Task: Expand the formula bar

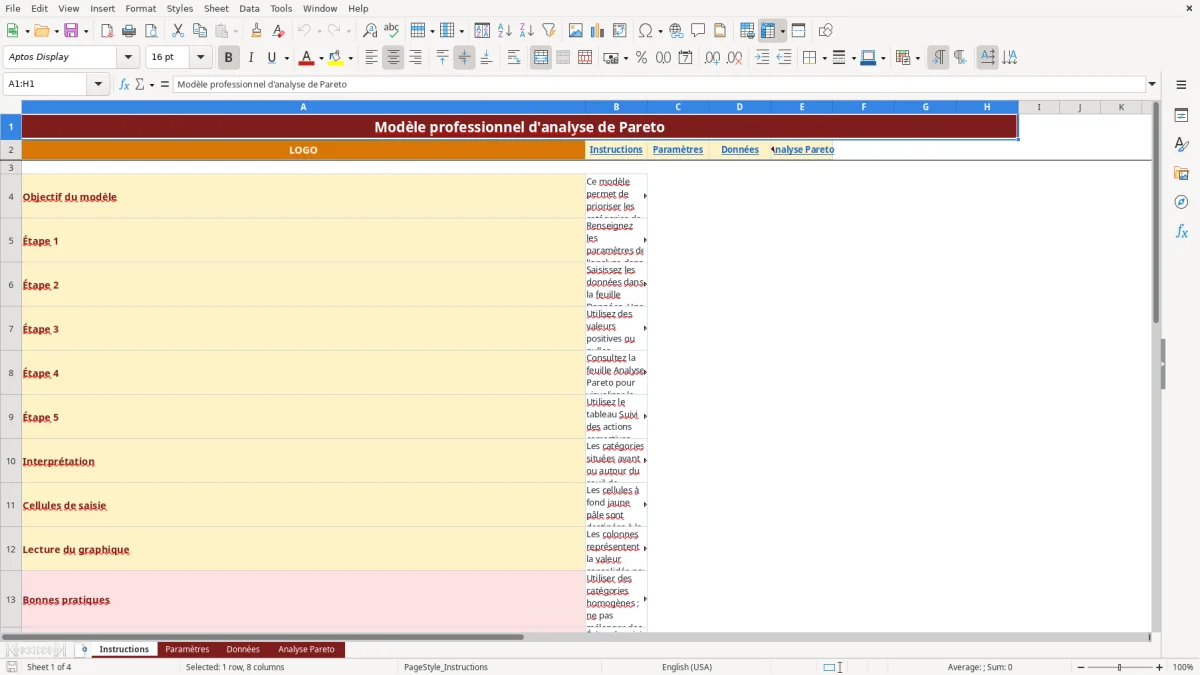Action: click(1152, 84)
